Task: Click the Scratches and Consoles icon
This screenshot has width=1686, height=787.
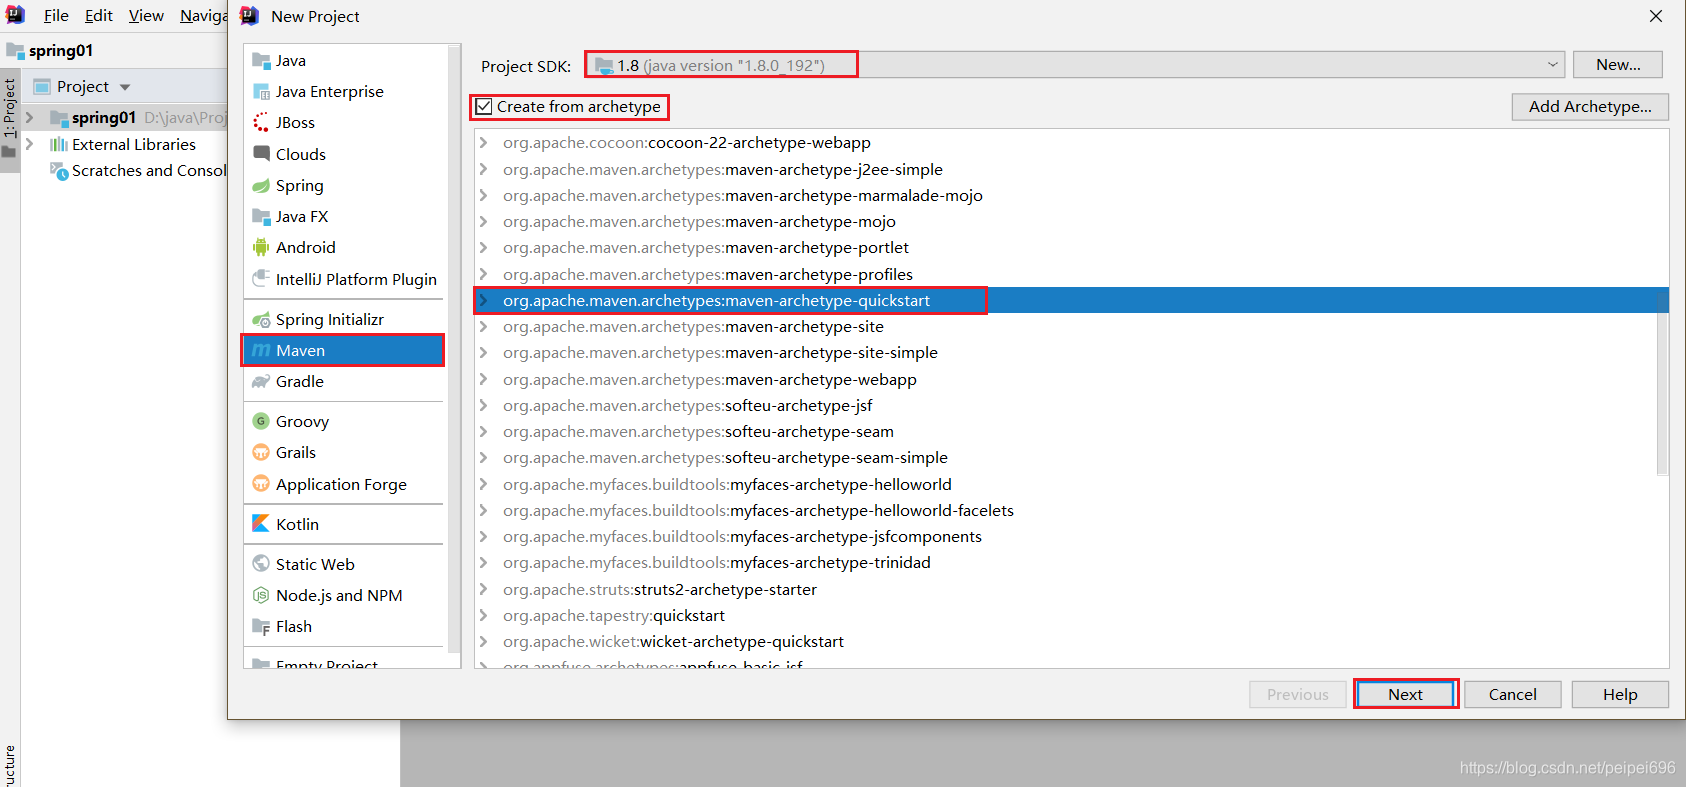Action: click(x=59, y=171)
